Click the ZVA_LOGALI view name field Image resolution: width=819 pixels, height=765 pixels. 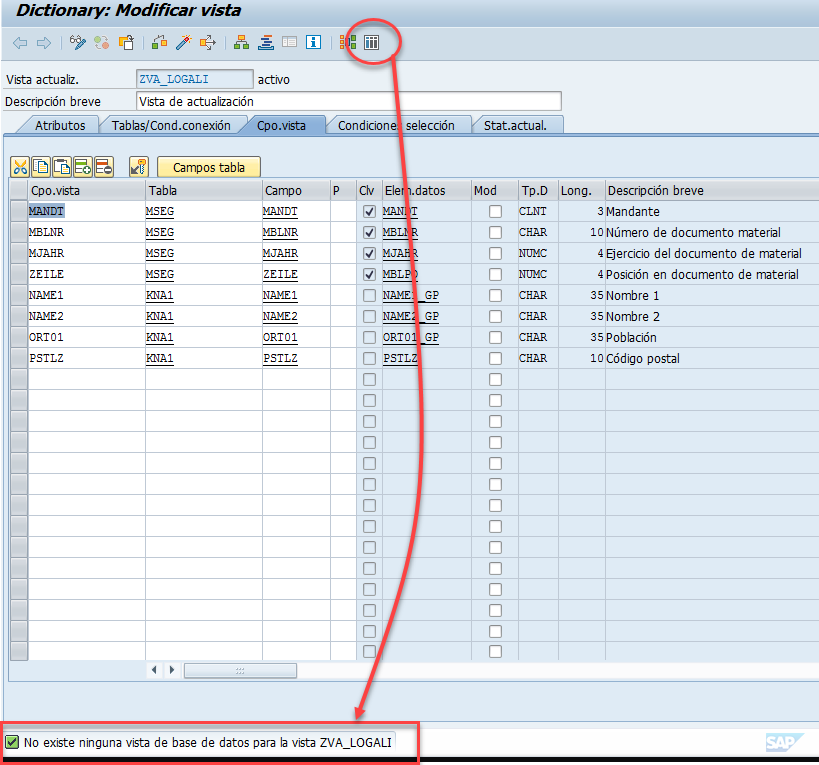(194, 79)
